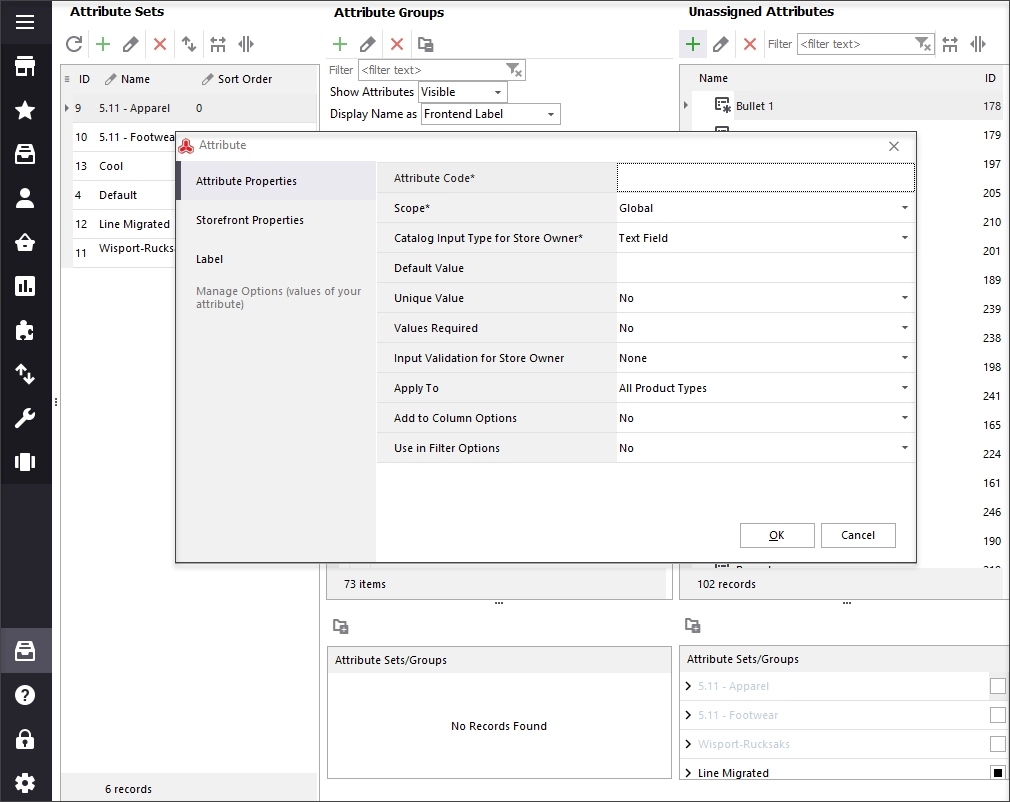Screen dimensions: 1010x802
Task: Click the Default Value input field
Action: (x=765, y=268)
